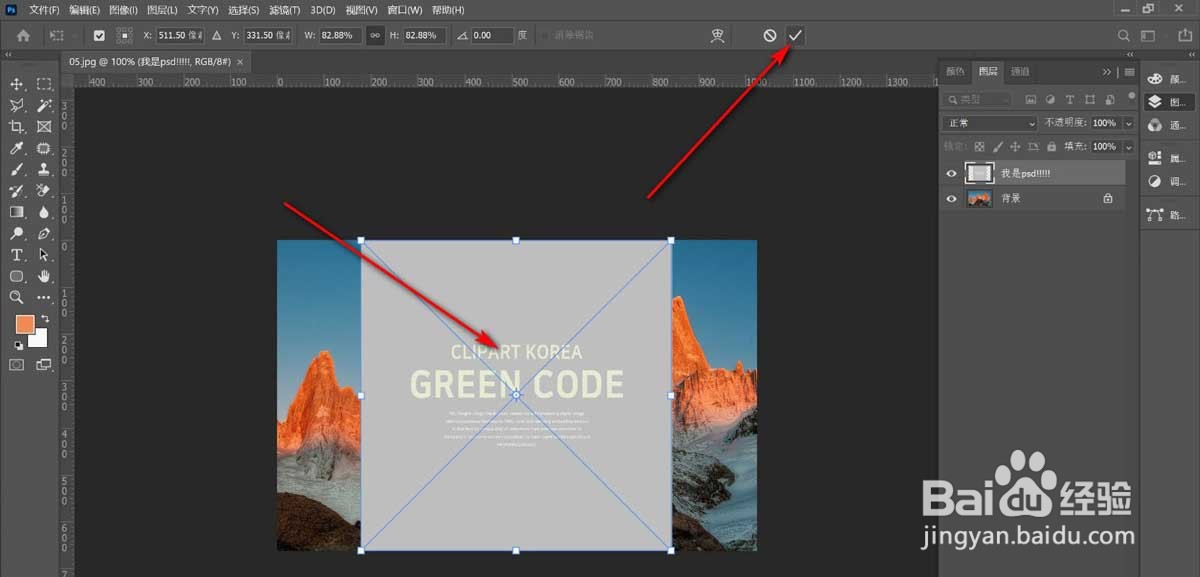Hide the 背景 layer
1200x577 pixels.
tap(951, 198)
